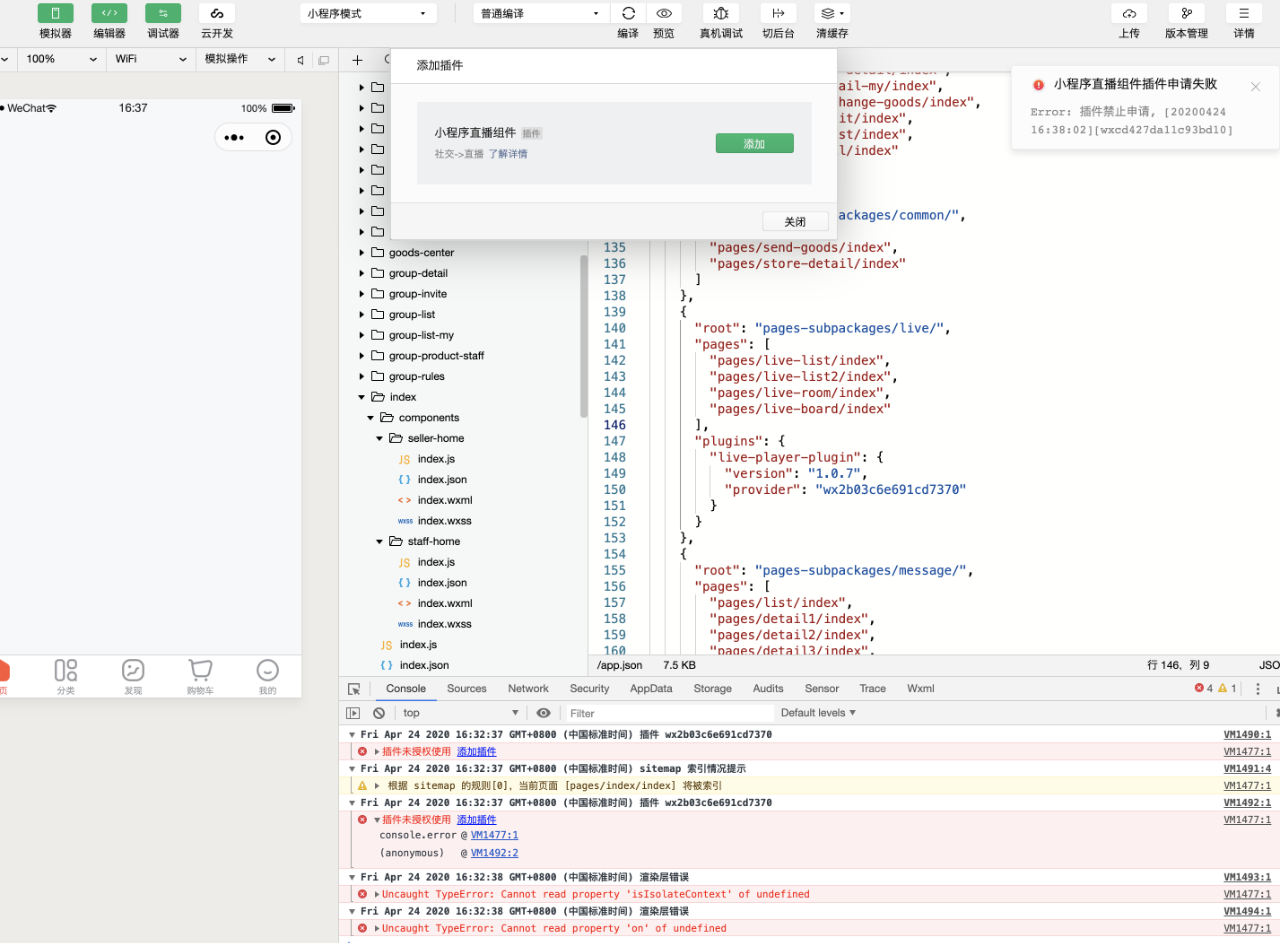Click the capsule close circle icon
Image resolution: width=1280 pixels, height=943 pixels.
coord(273,137)
